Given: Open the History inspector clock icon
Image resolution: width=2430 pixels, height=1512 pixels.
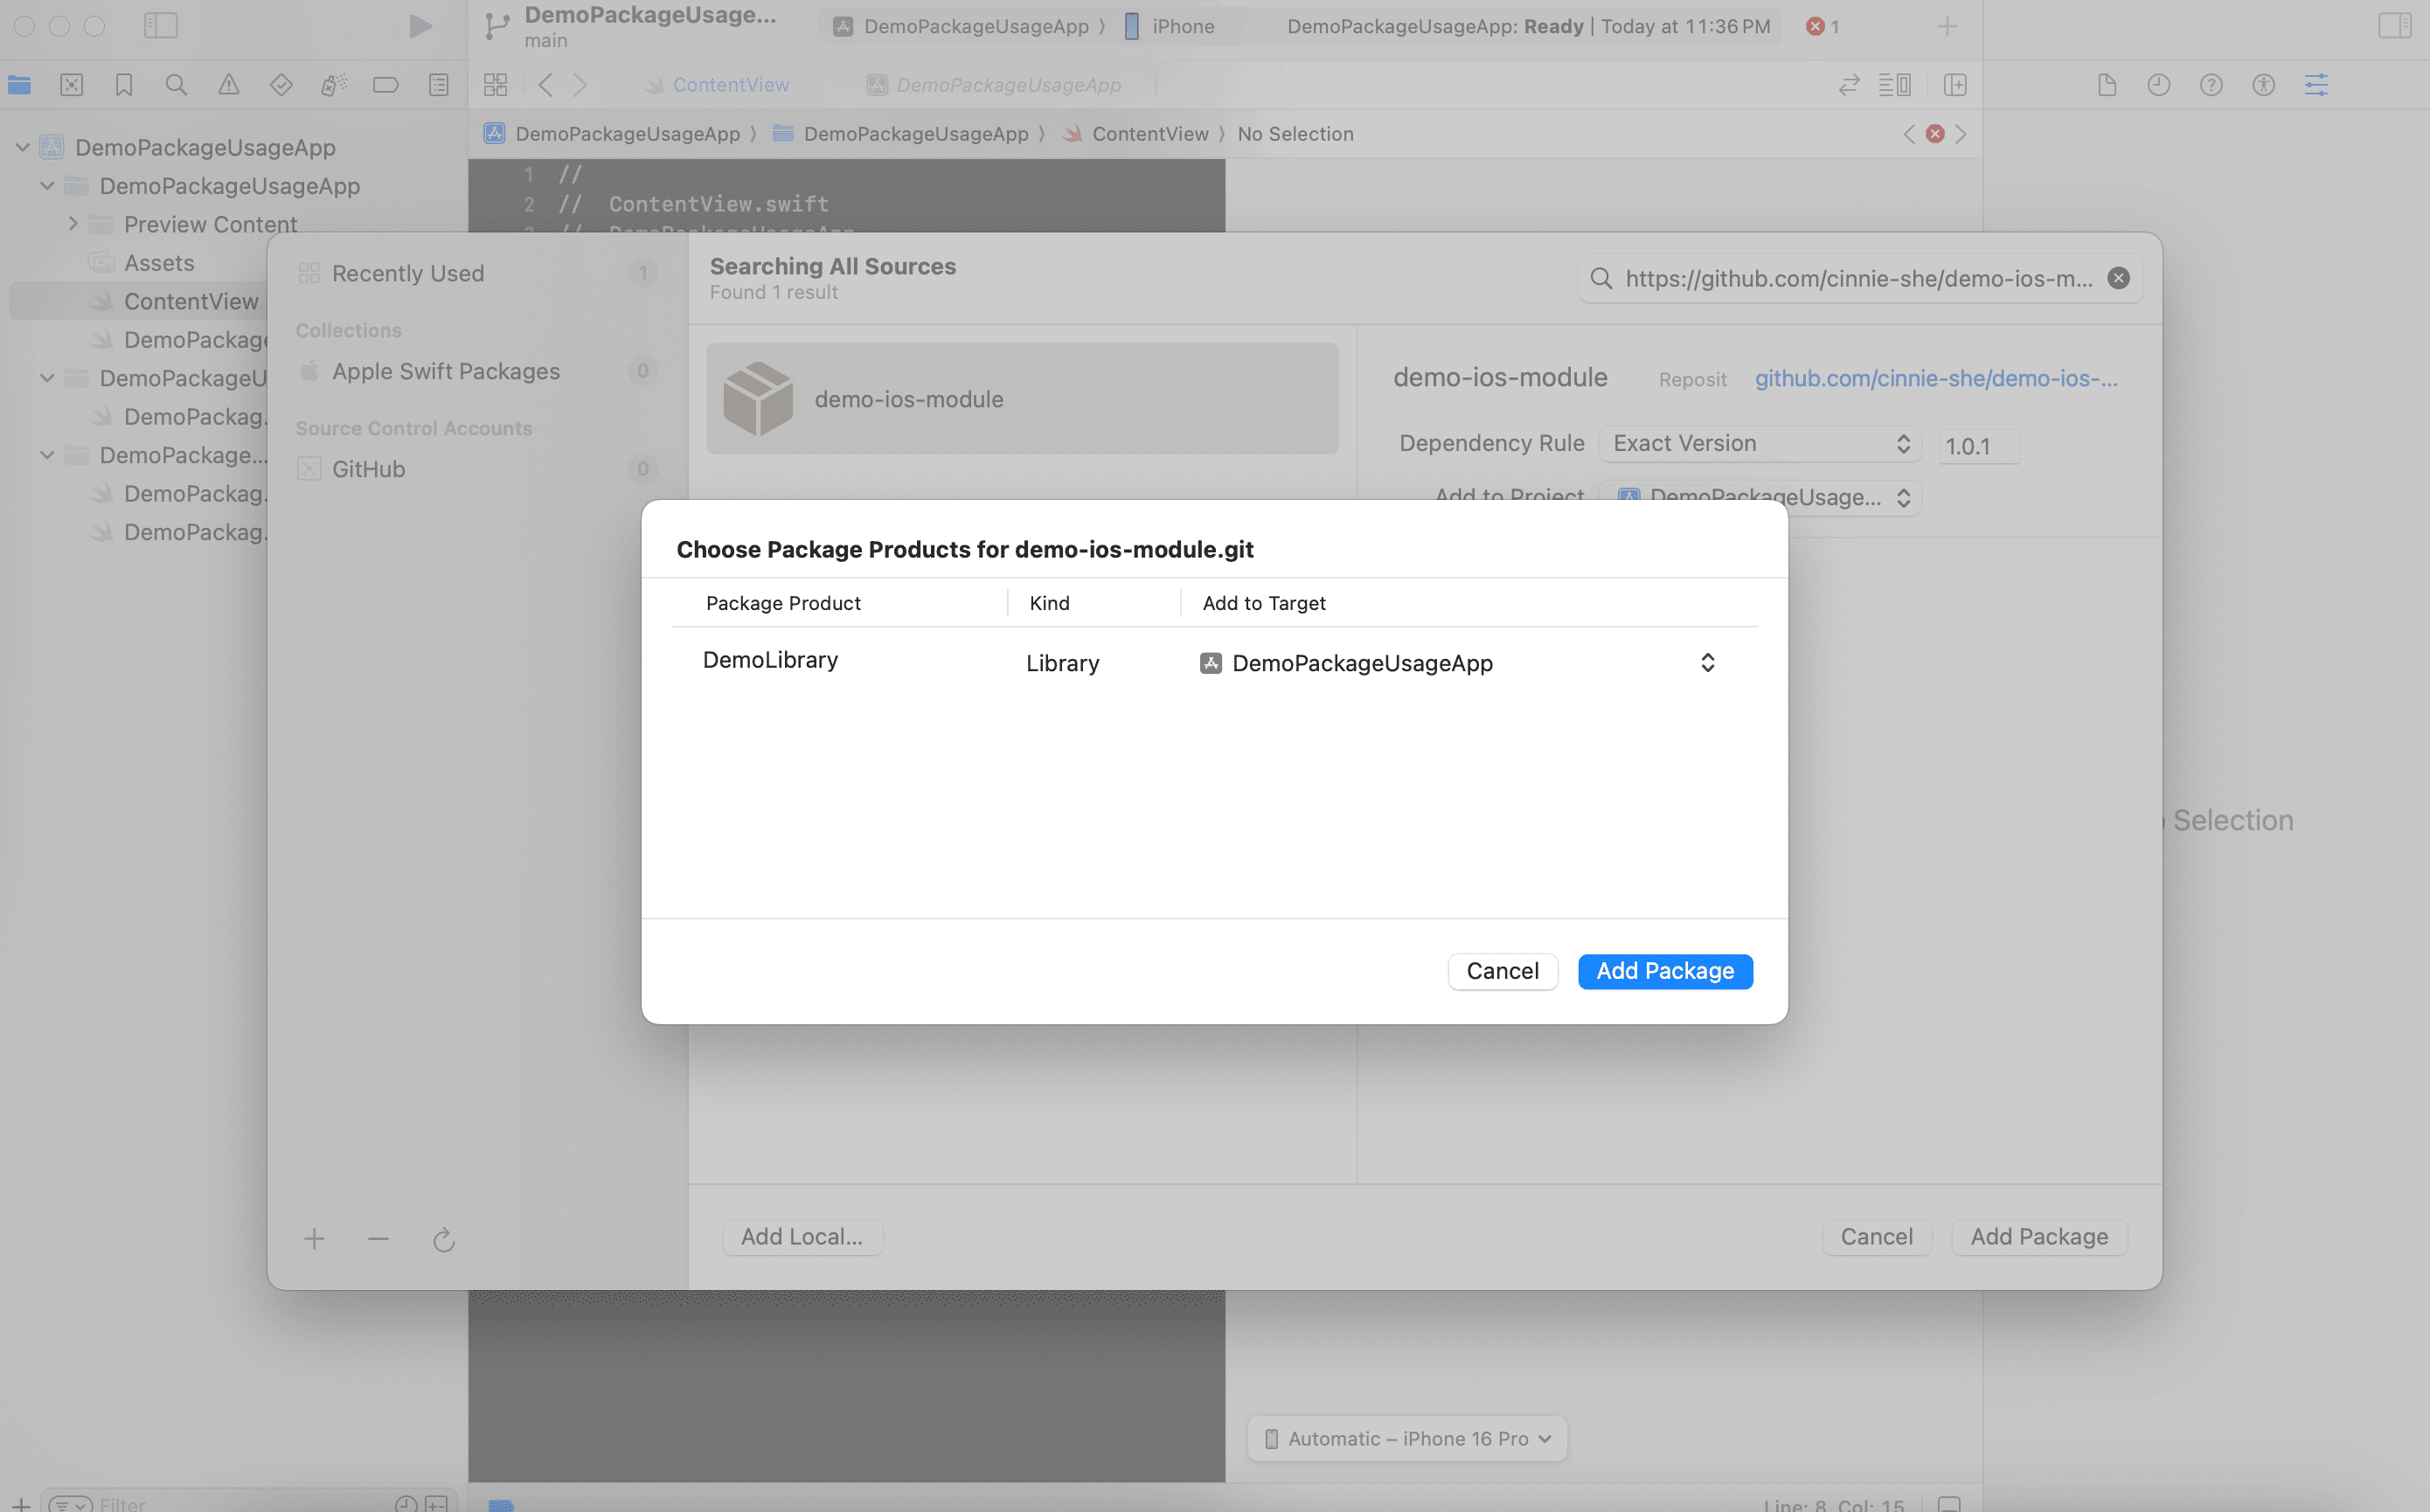Looking at the screenshot, I should pyautogui.click(x=2159, y=85).
